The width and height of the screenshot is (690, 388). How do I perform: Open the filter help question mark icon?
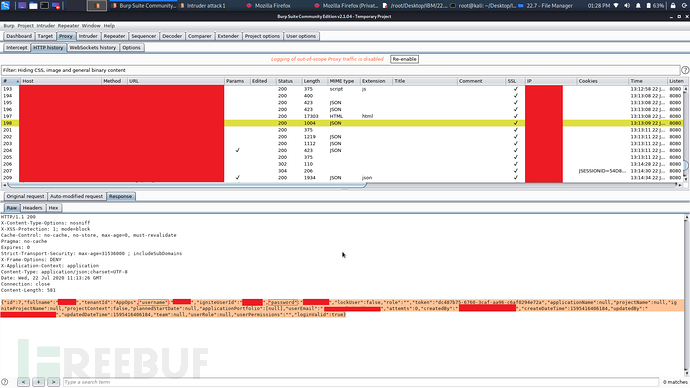pos(685,70)
